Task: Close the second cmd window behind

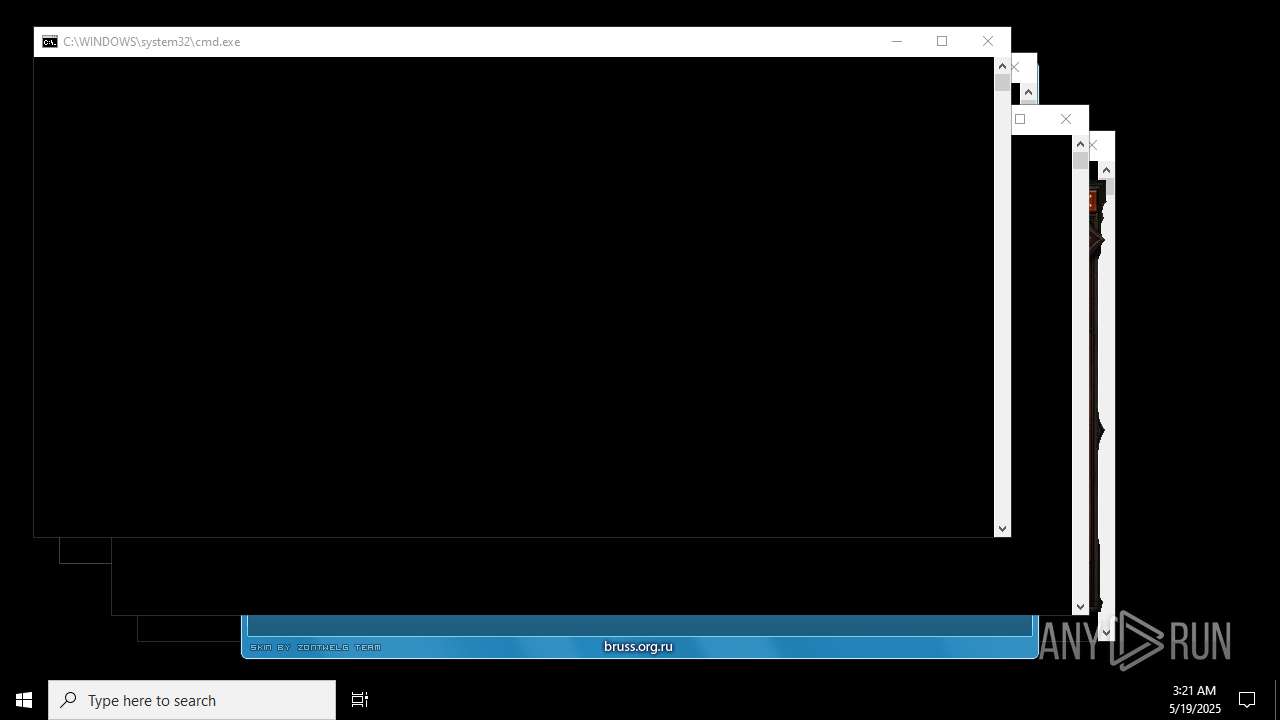Action: pos(1016,67)
